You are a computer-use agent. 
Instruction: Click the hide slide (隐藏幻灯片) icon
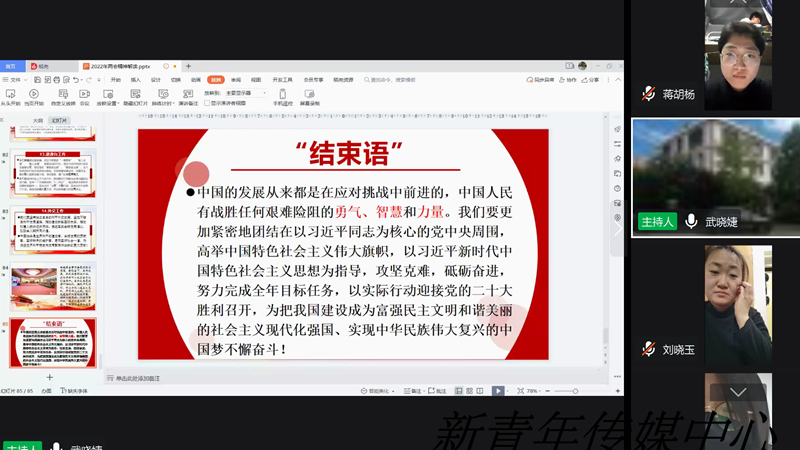pyautogui.click(x=135, y=95)
